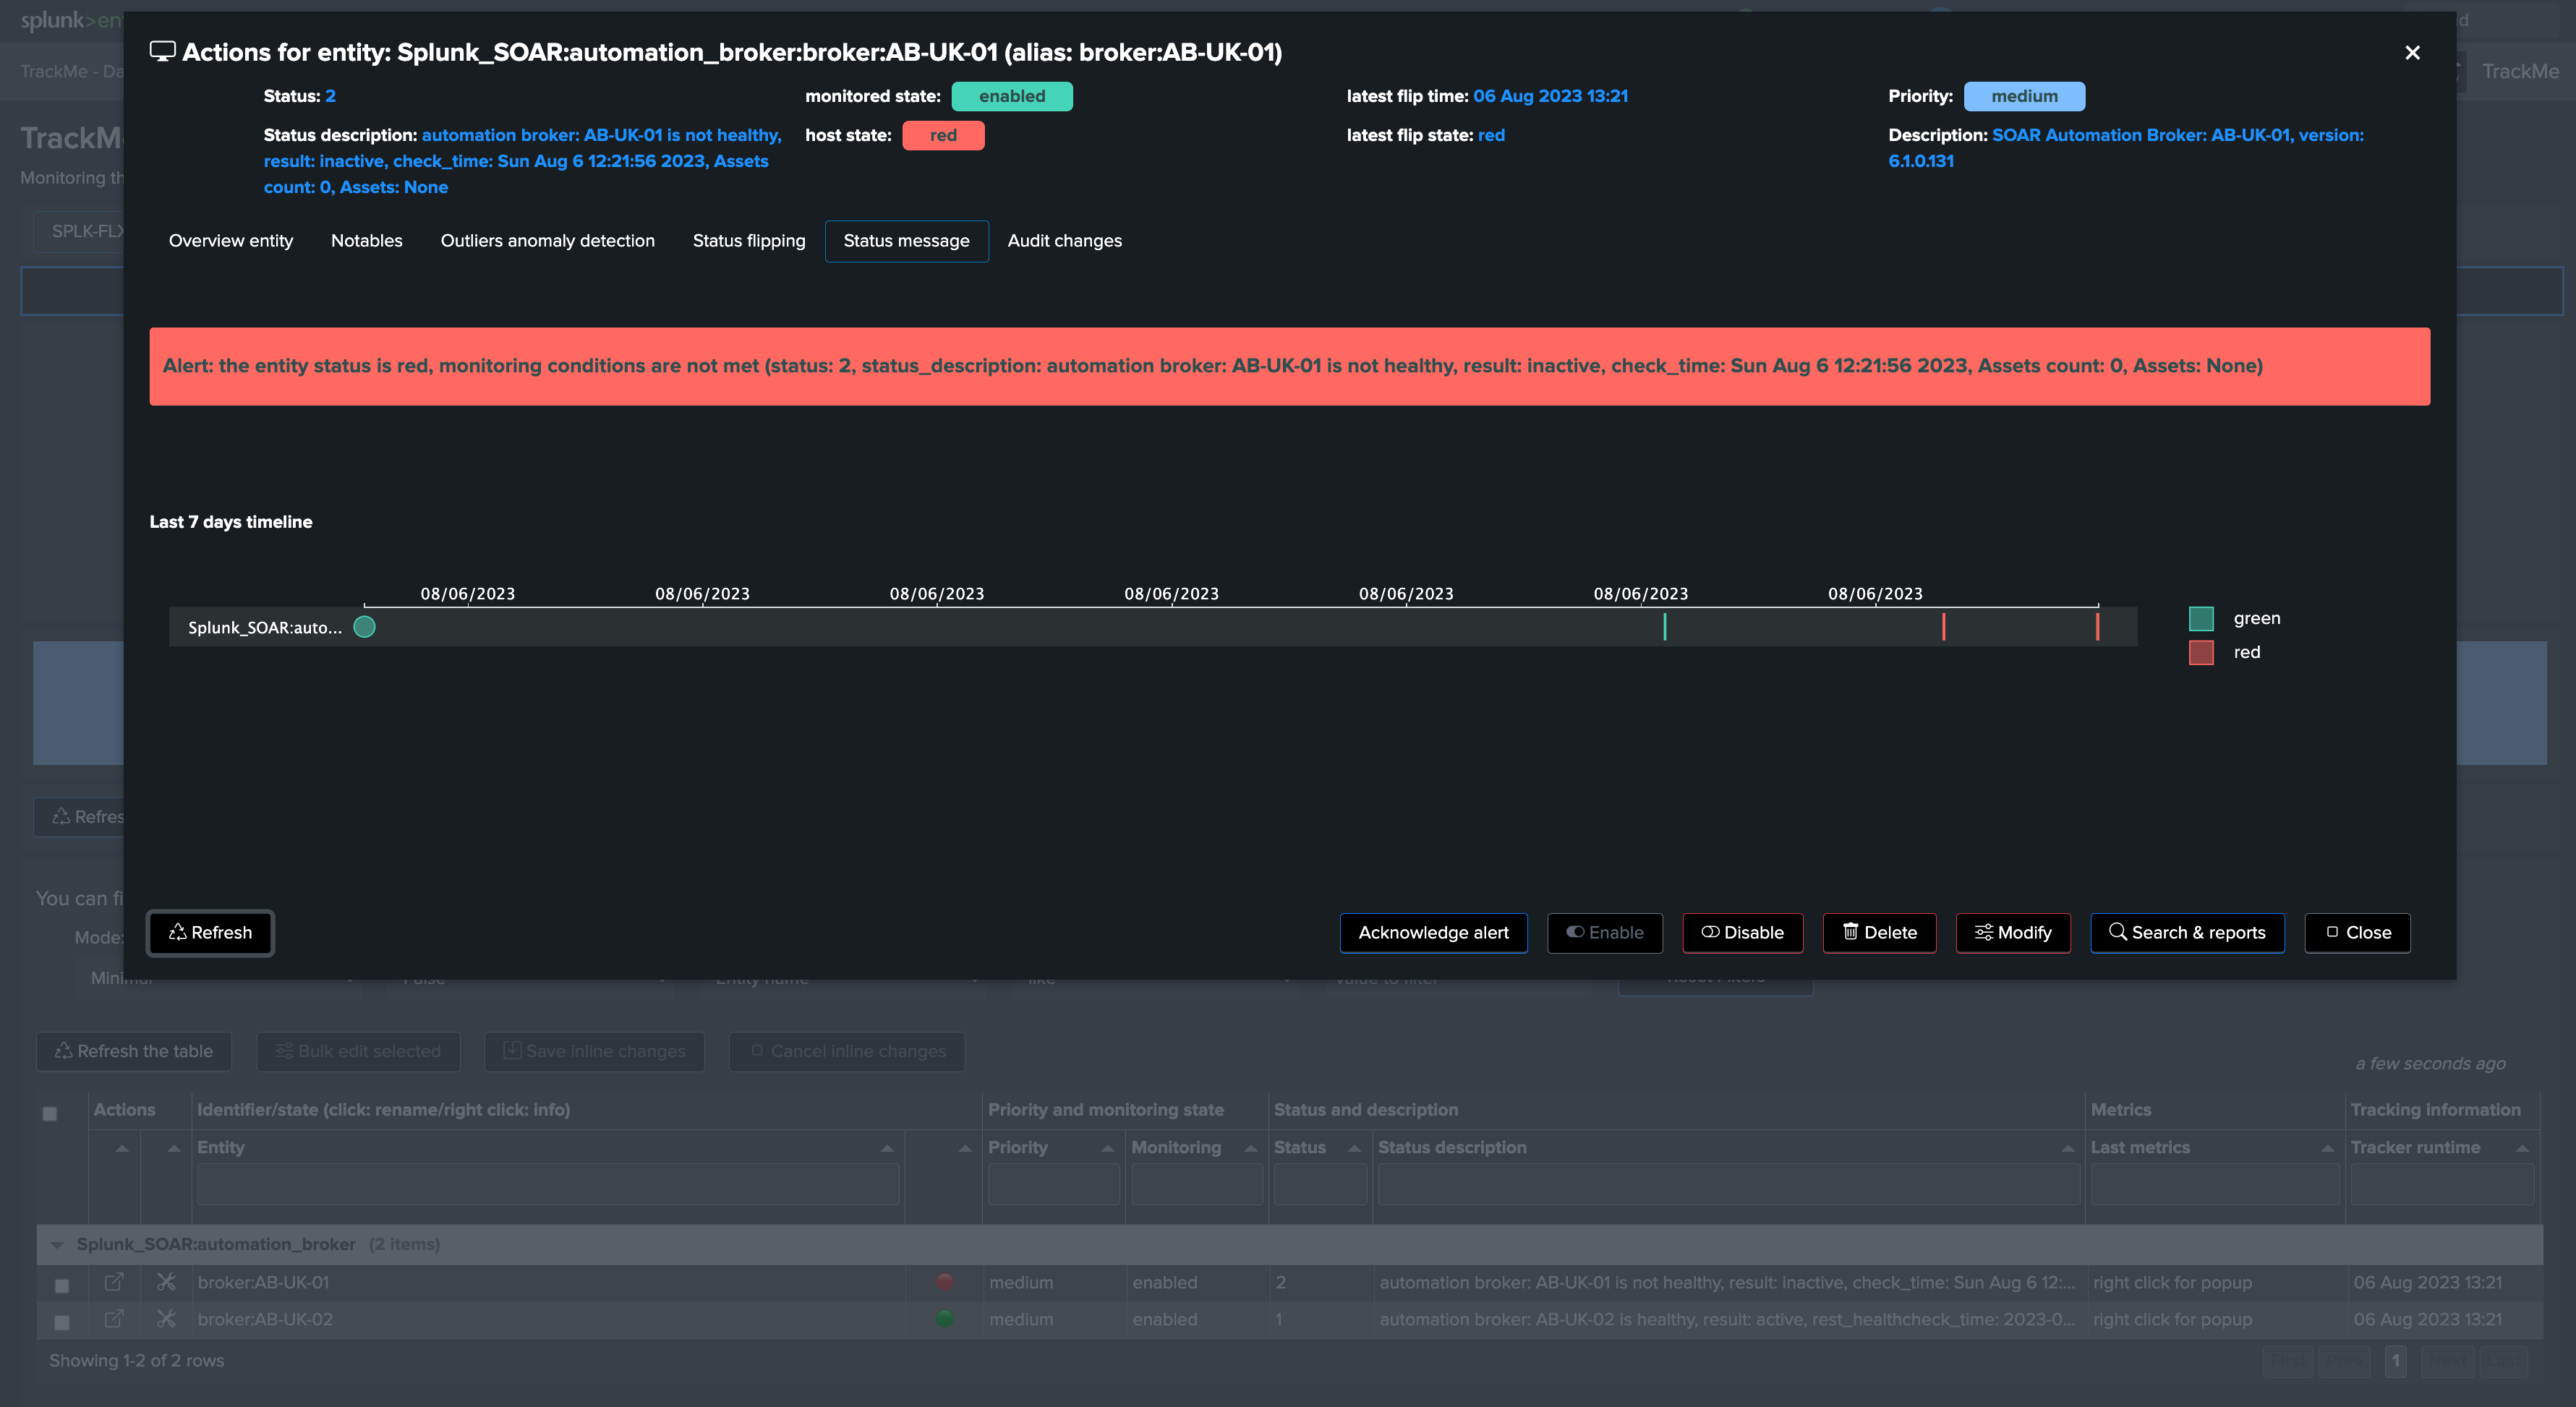
Task: Click the medium priority badge
Action: click(2024, 96)
